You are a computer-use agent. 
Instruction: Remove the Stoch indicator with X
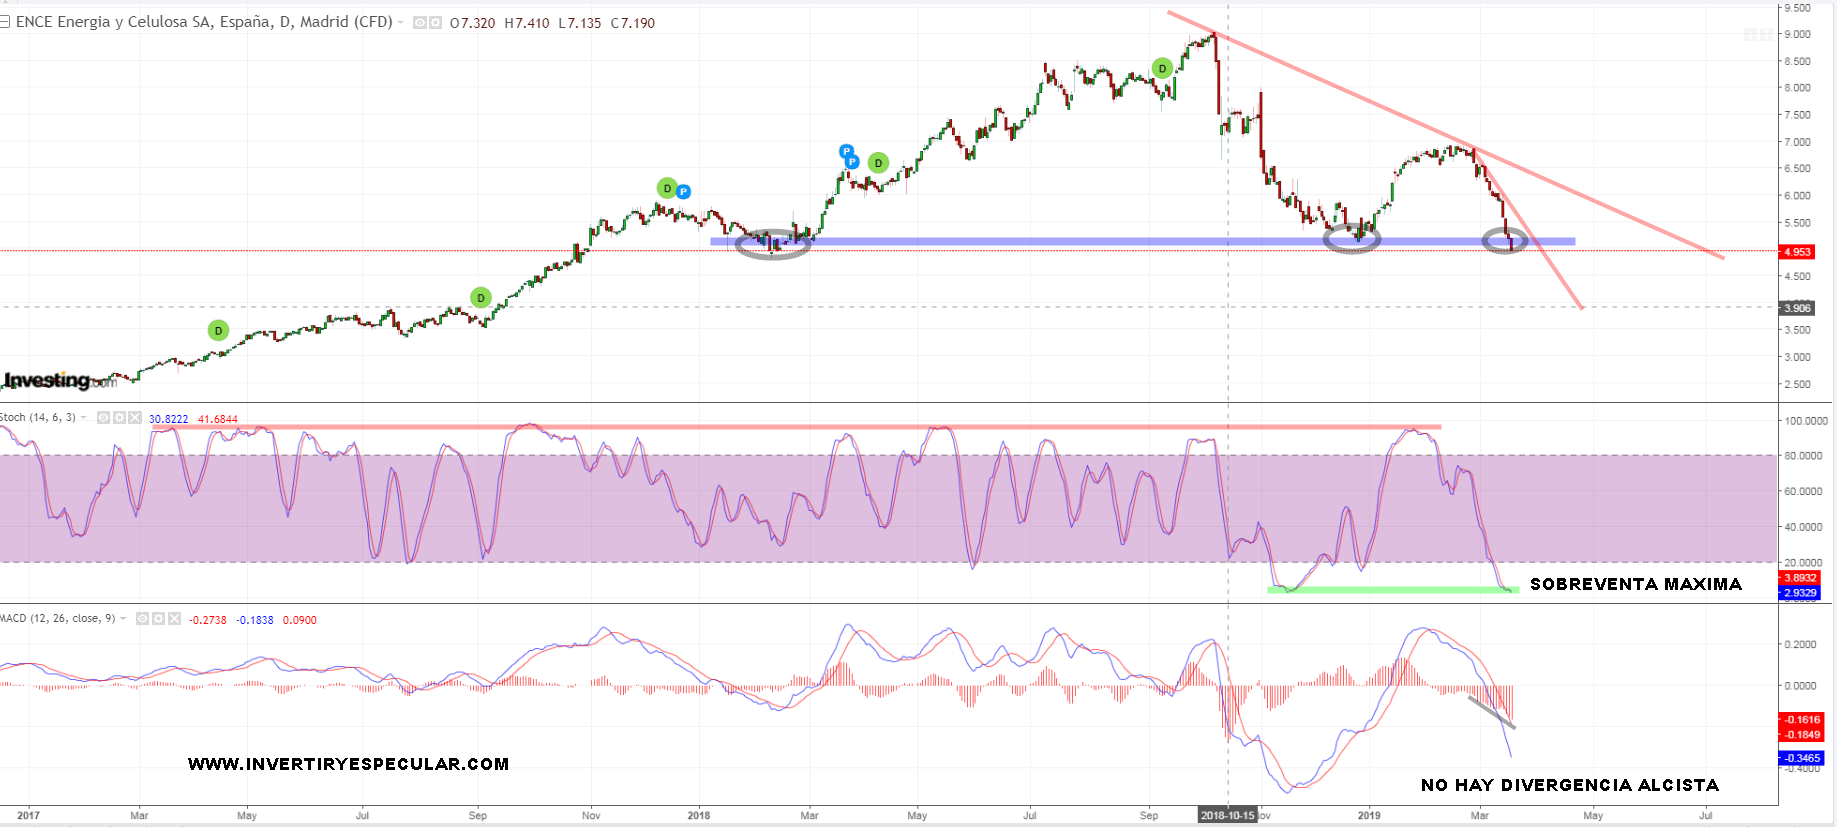click(x=135, y=418)
